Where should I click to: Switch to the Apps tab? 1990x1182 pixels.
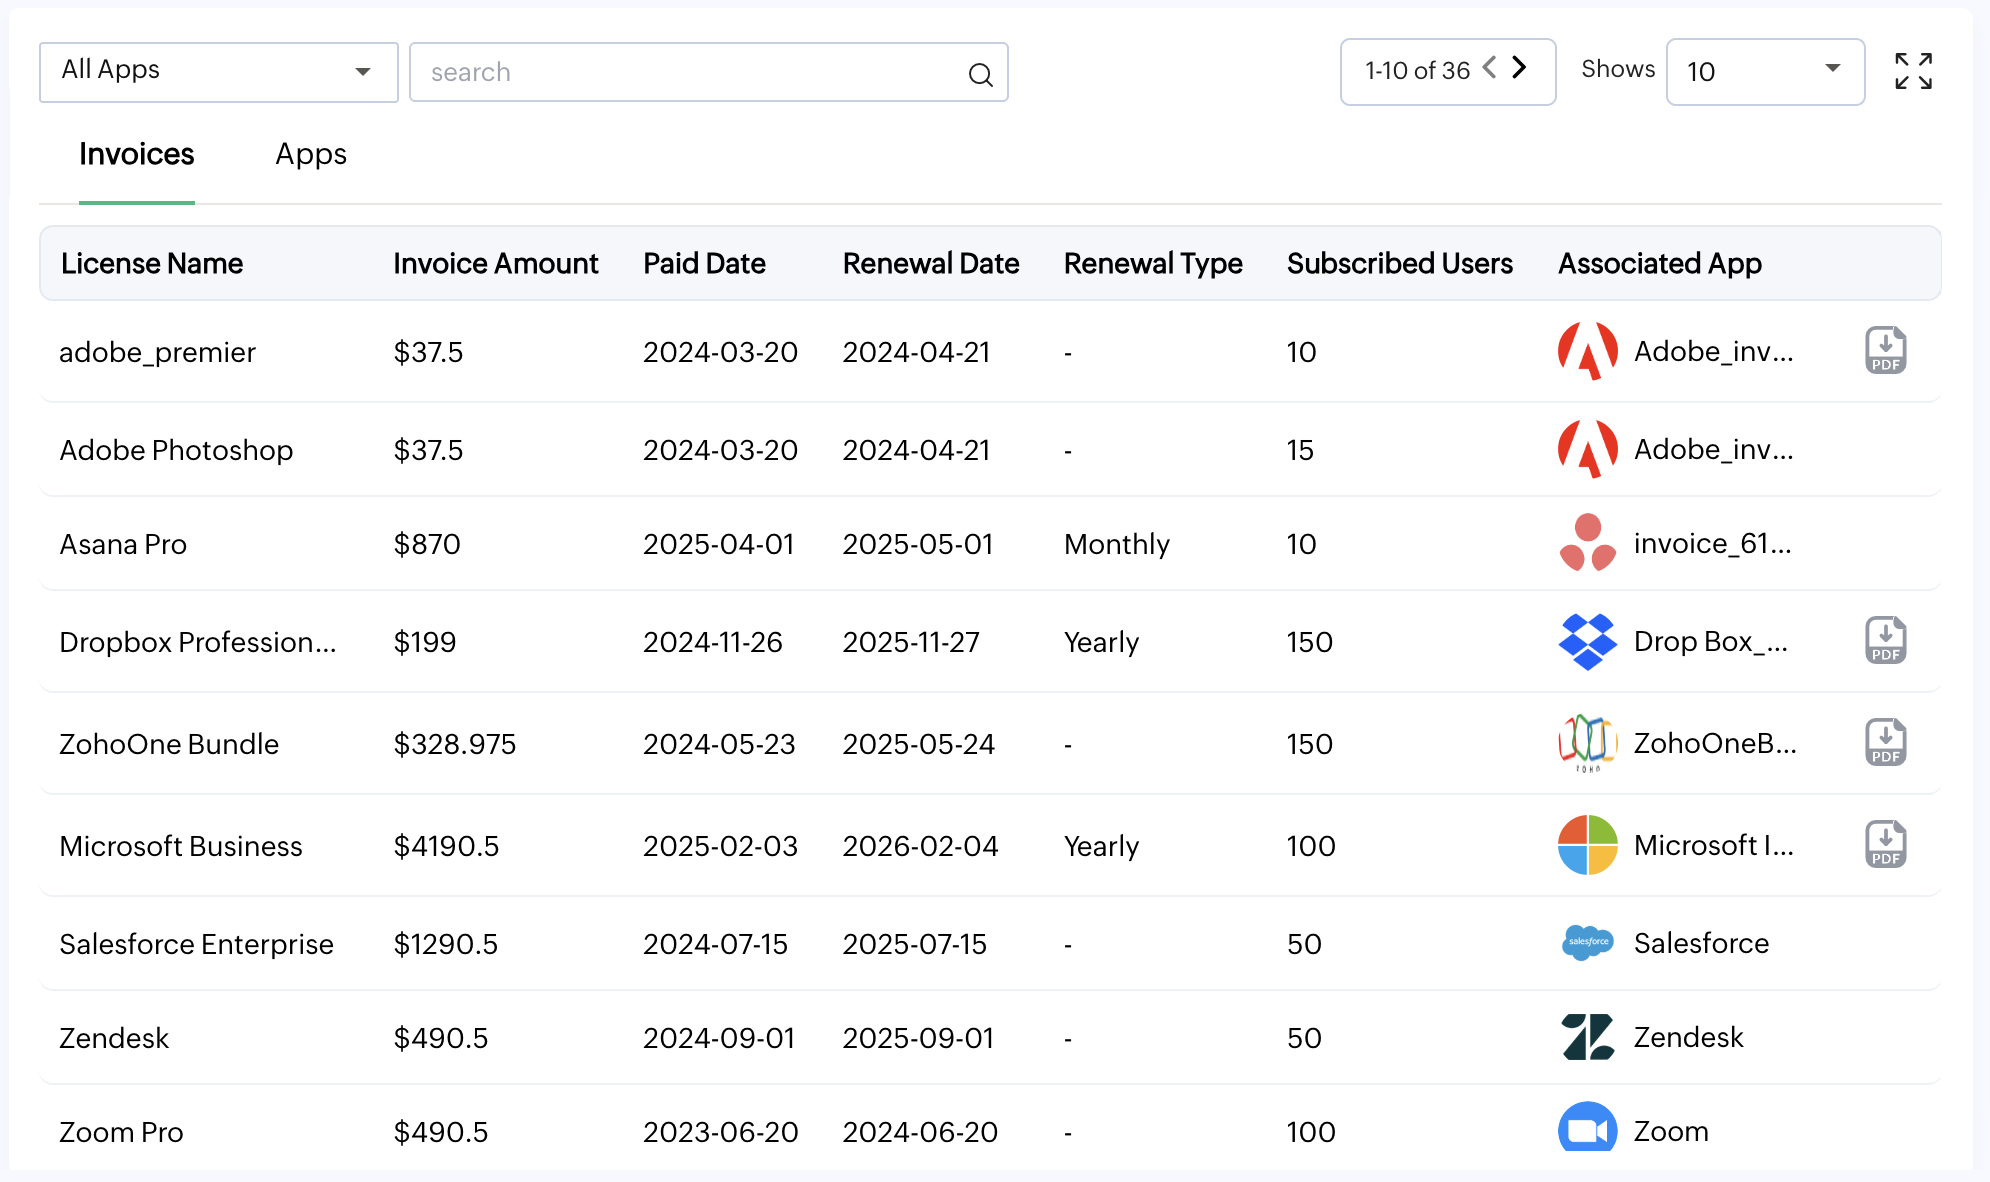pos(310,154)
